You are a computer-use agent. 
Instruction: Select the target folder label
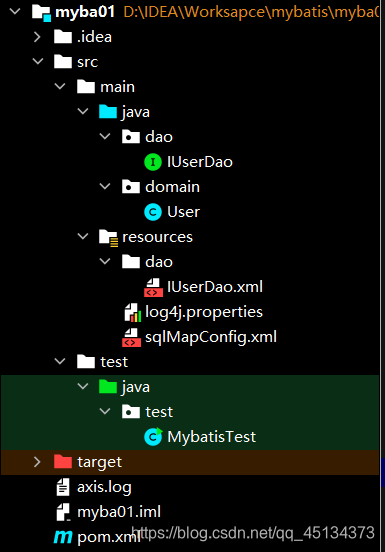(100, 462)
